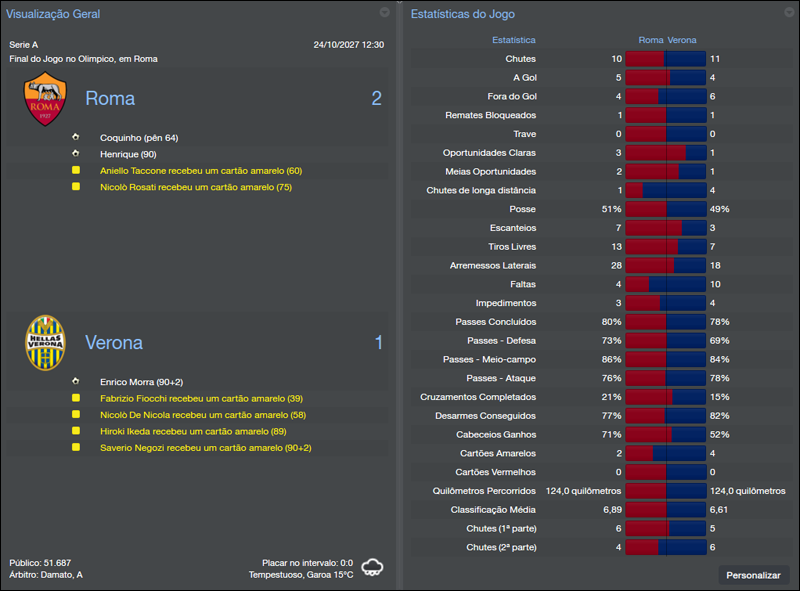Click the Roma club crest
The height and width of the screenshot is (591, 800).
(45, 99)
